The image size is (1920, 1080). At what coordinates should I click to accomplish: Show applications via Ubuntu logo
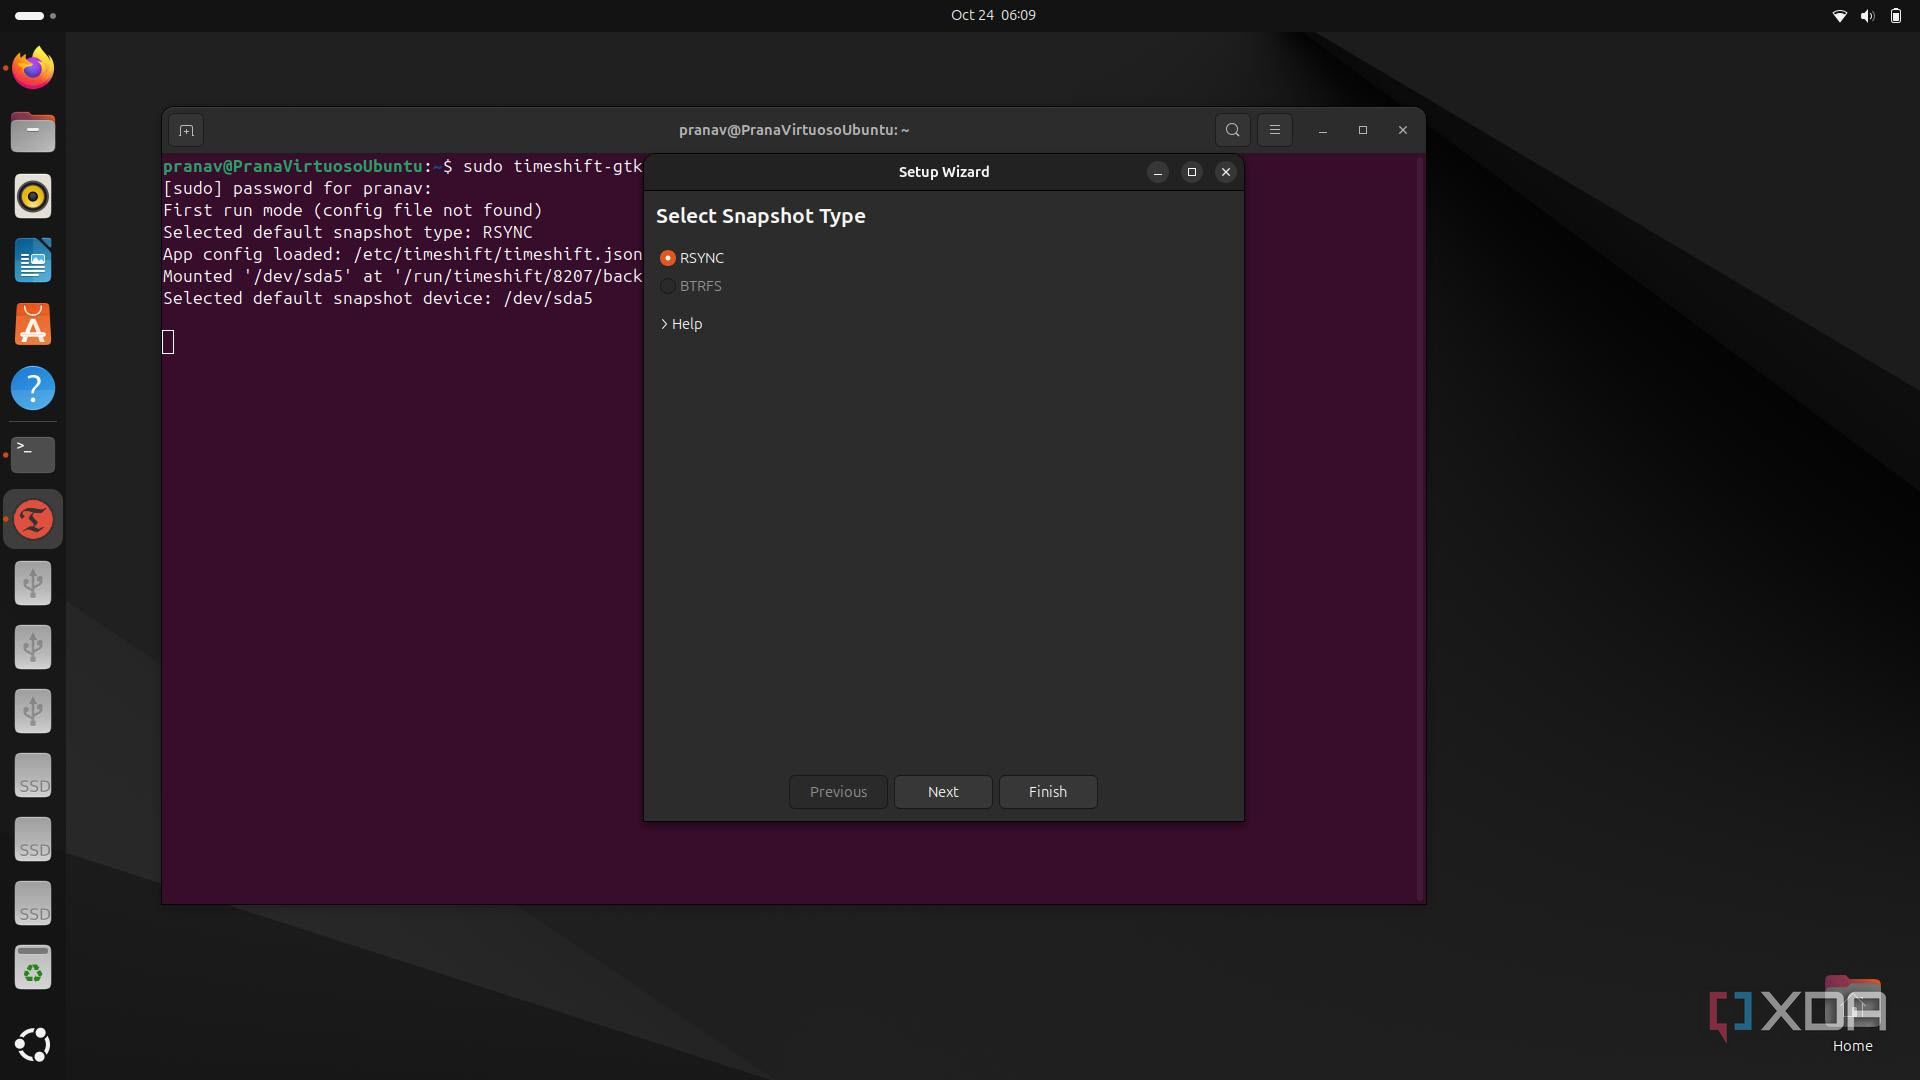tap(33, 1044)
